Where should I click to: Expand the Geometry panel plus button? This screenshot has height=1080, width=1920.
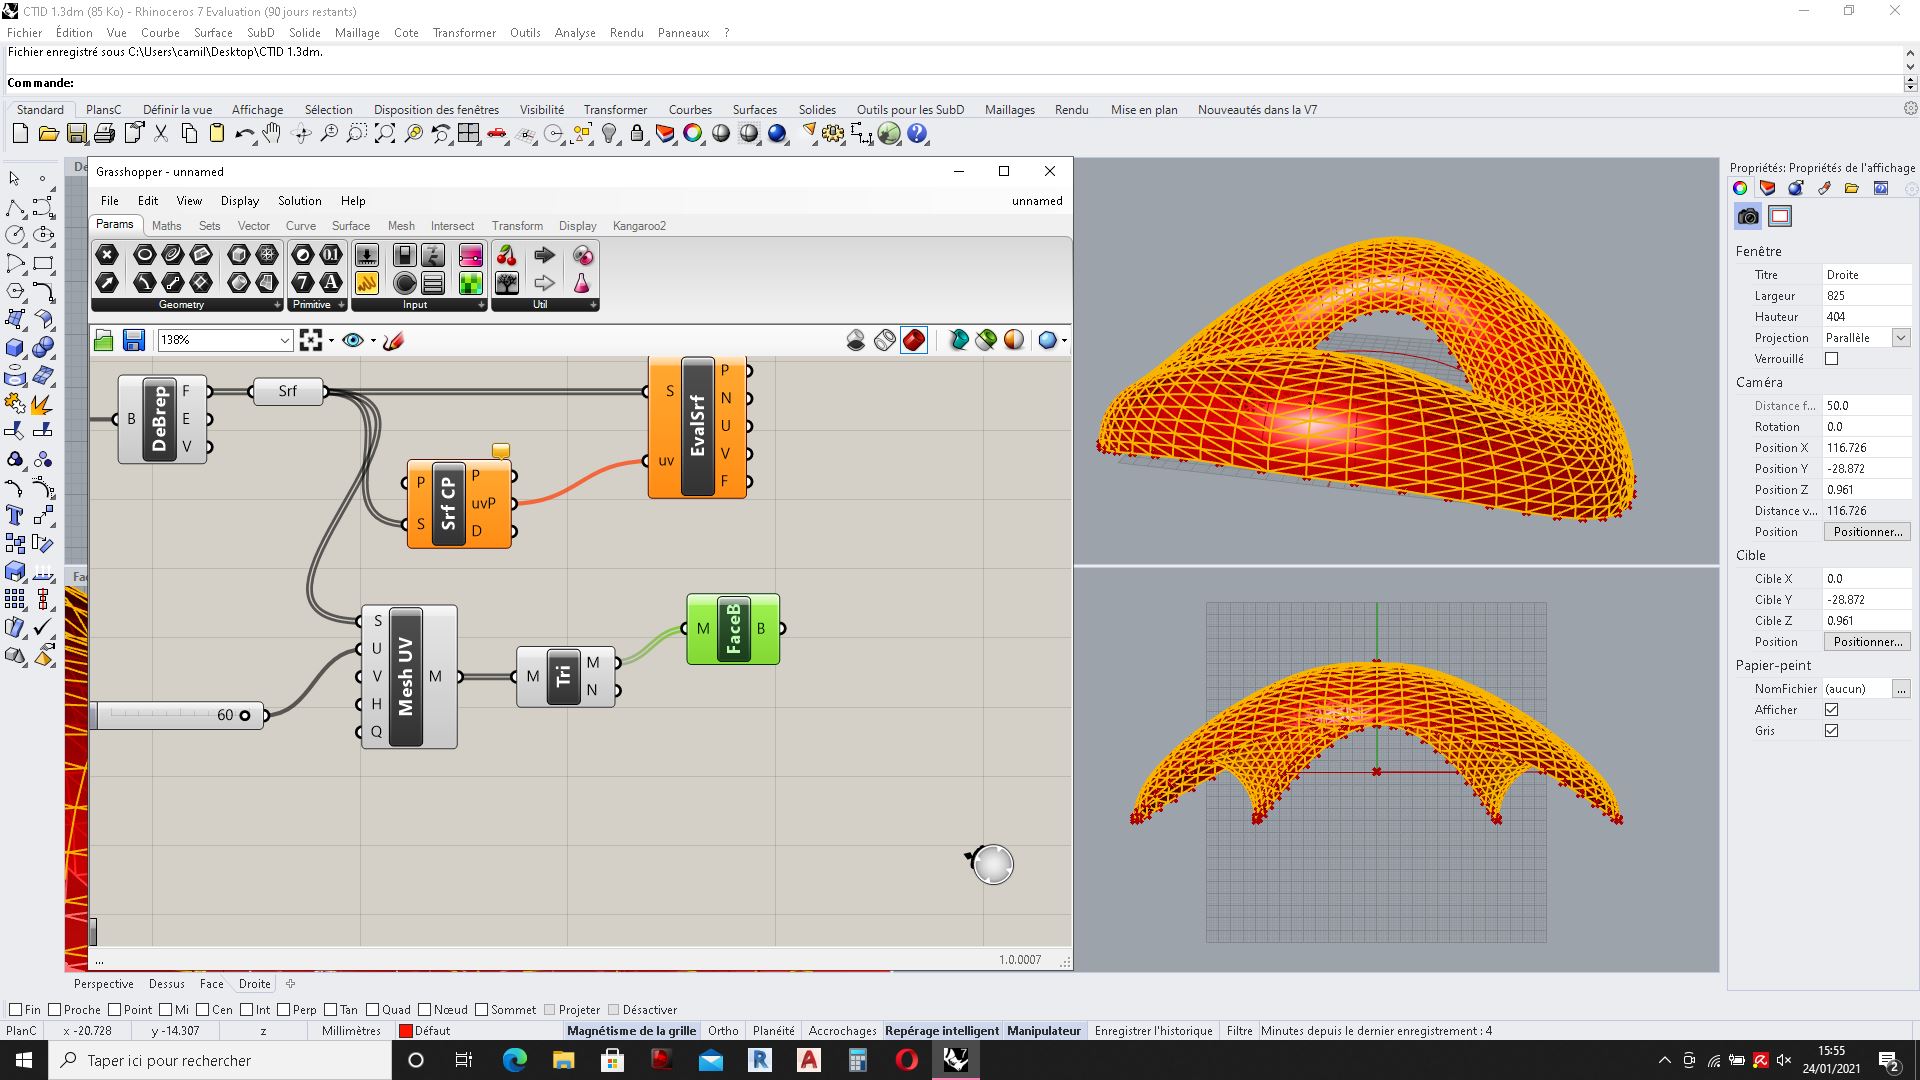(277, 305)
